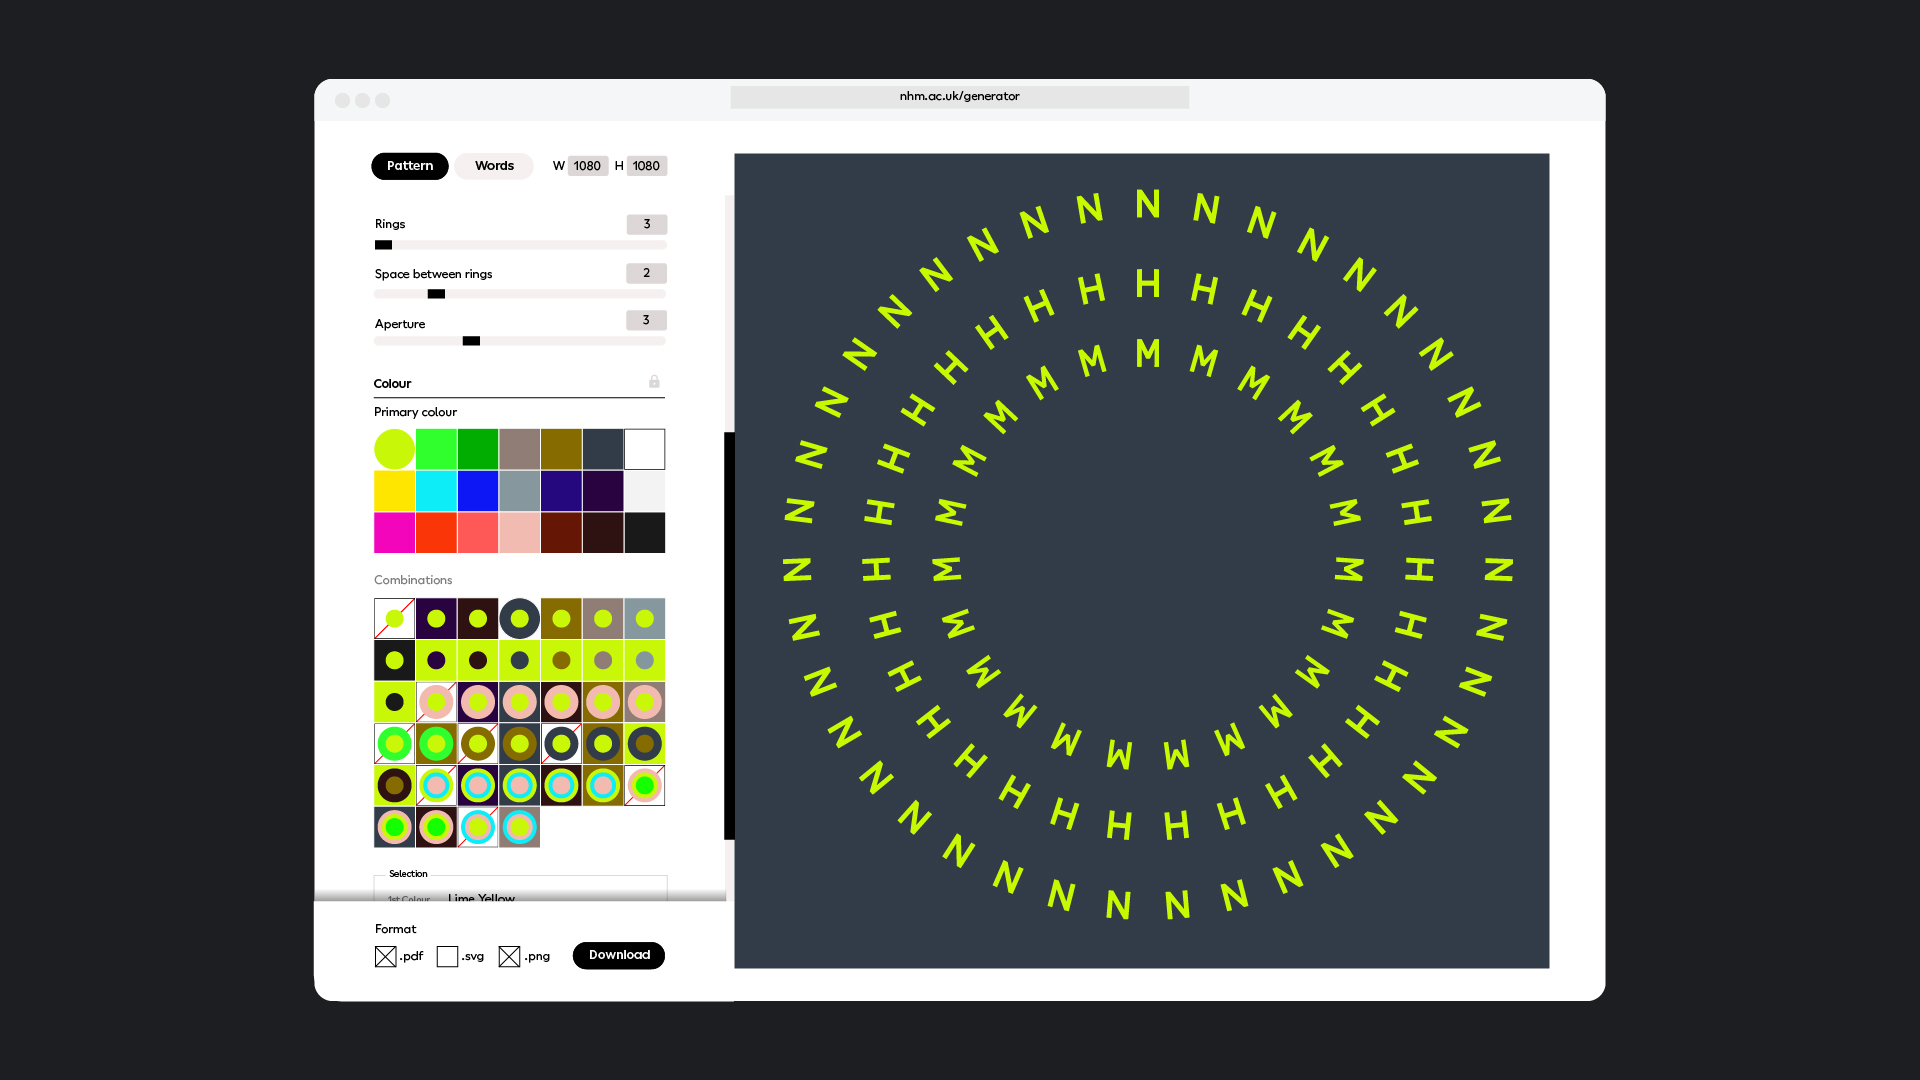Select the royal blue primary colour swatch
1920x1080 pixels.
tap(478, 491)
